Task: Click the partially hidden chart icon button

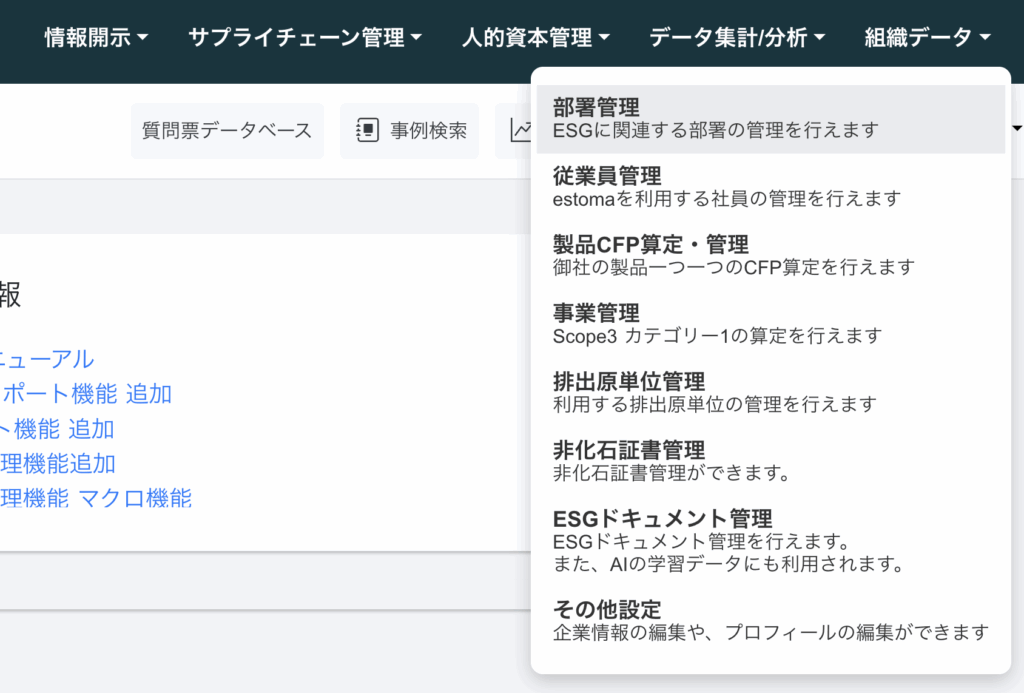Action: (519, 130)
